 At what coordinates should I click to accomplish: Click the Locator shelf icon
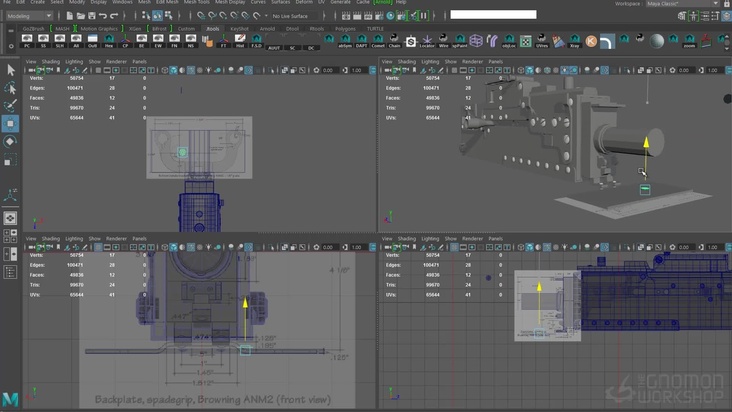427,41
